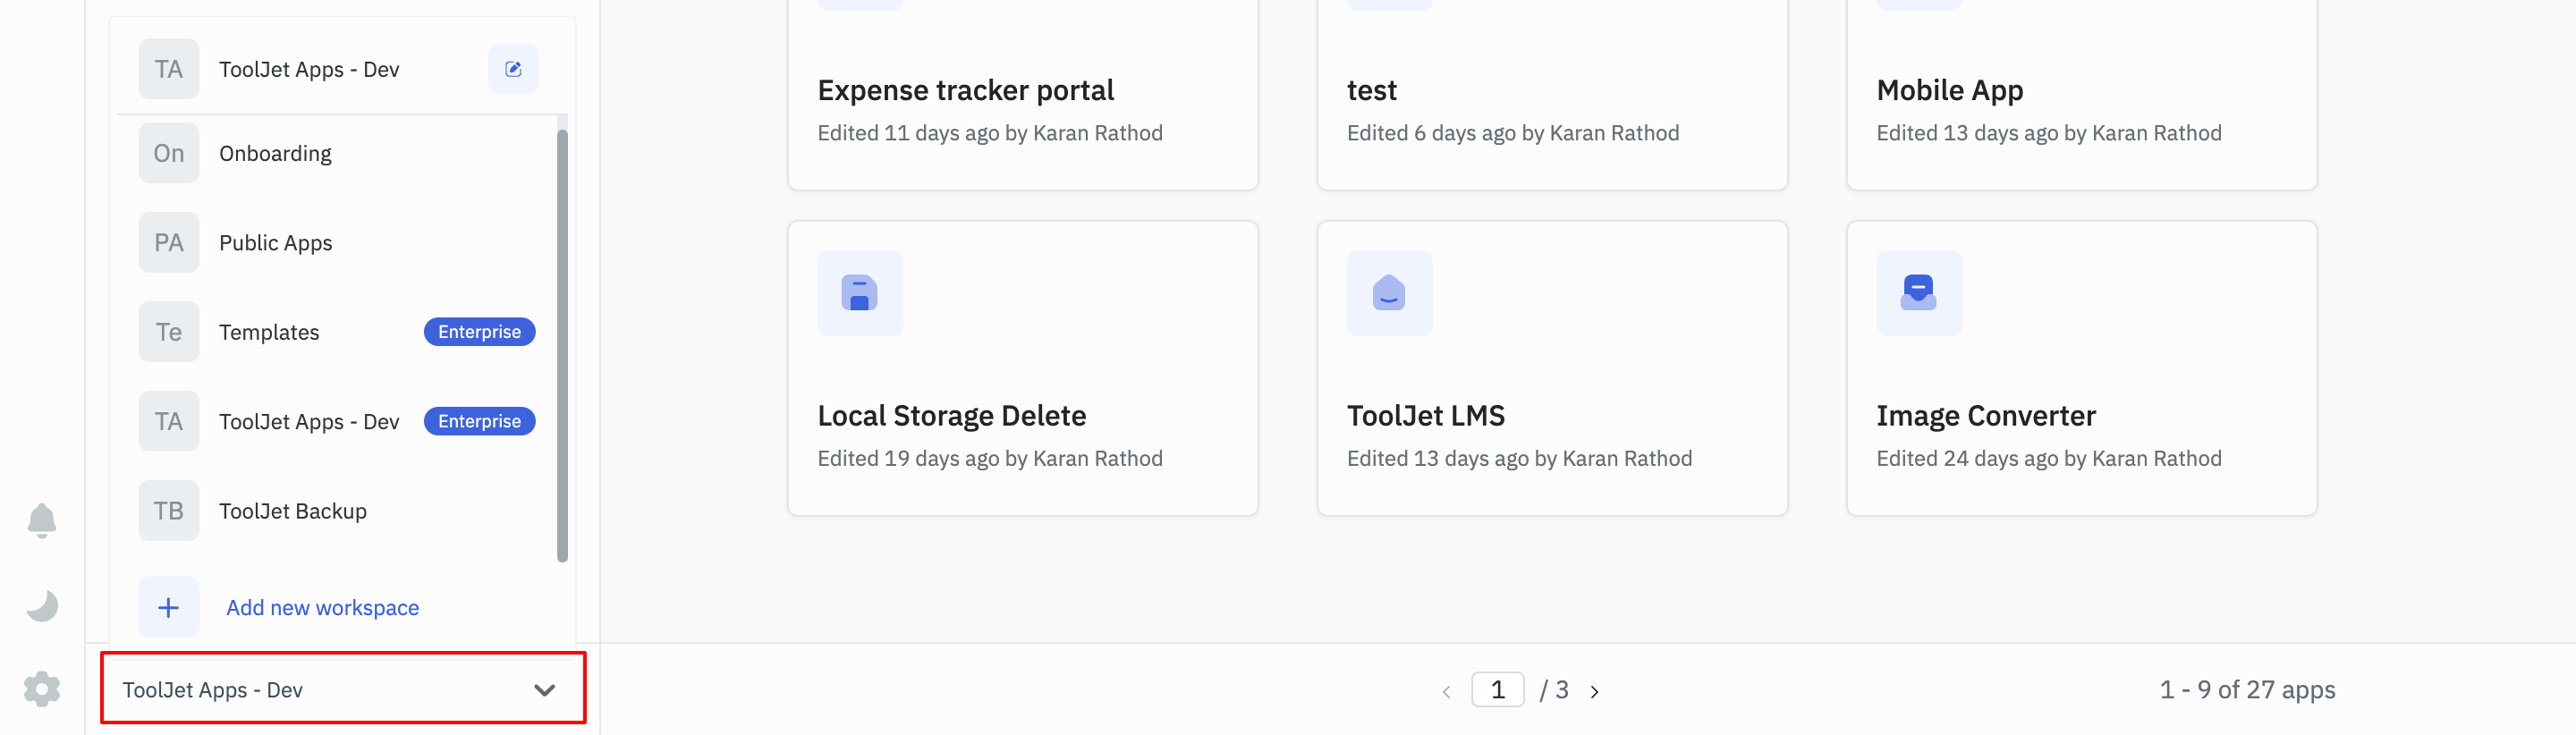Toggle dark mode moon icon
This screenshot has height=735, width=2576.
42,606
